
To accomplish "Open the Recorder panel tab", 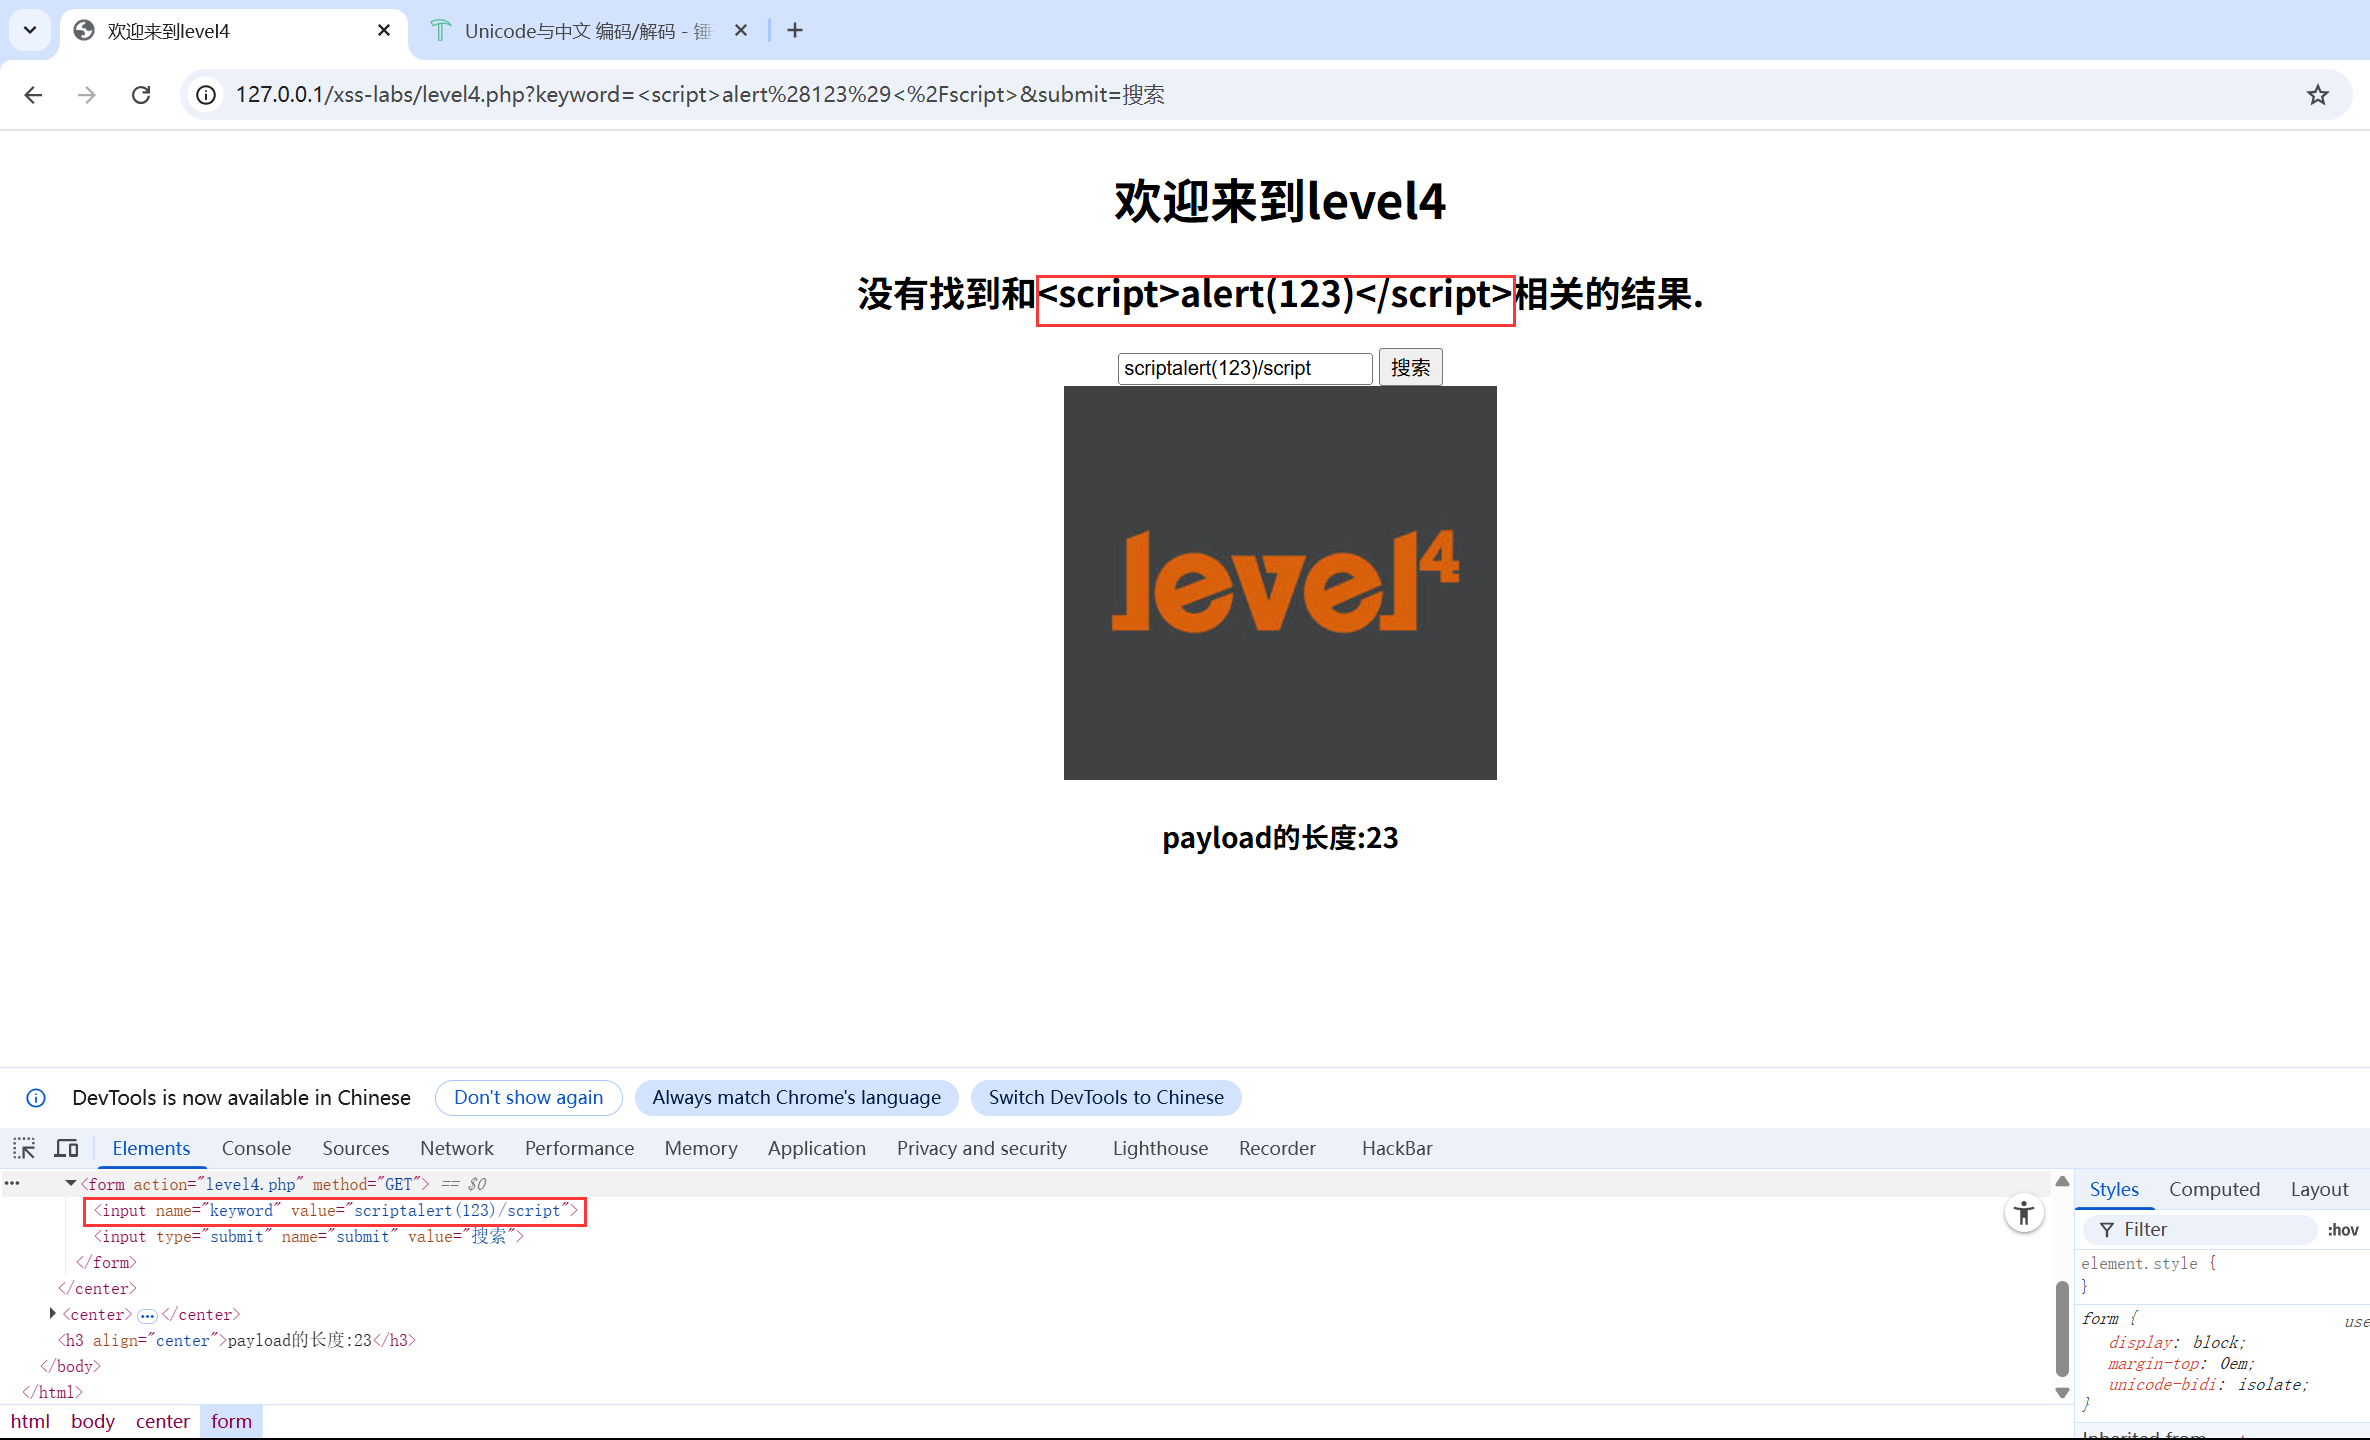I will pos(1277,1148).
